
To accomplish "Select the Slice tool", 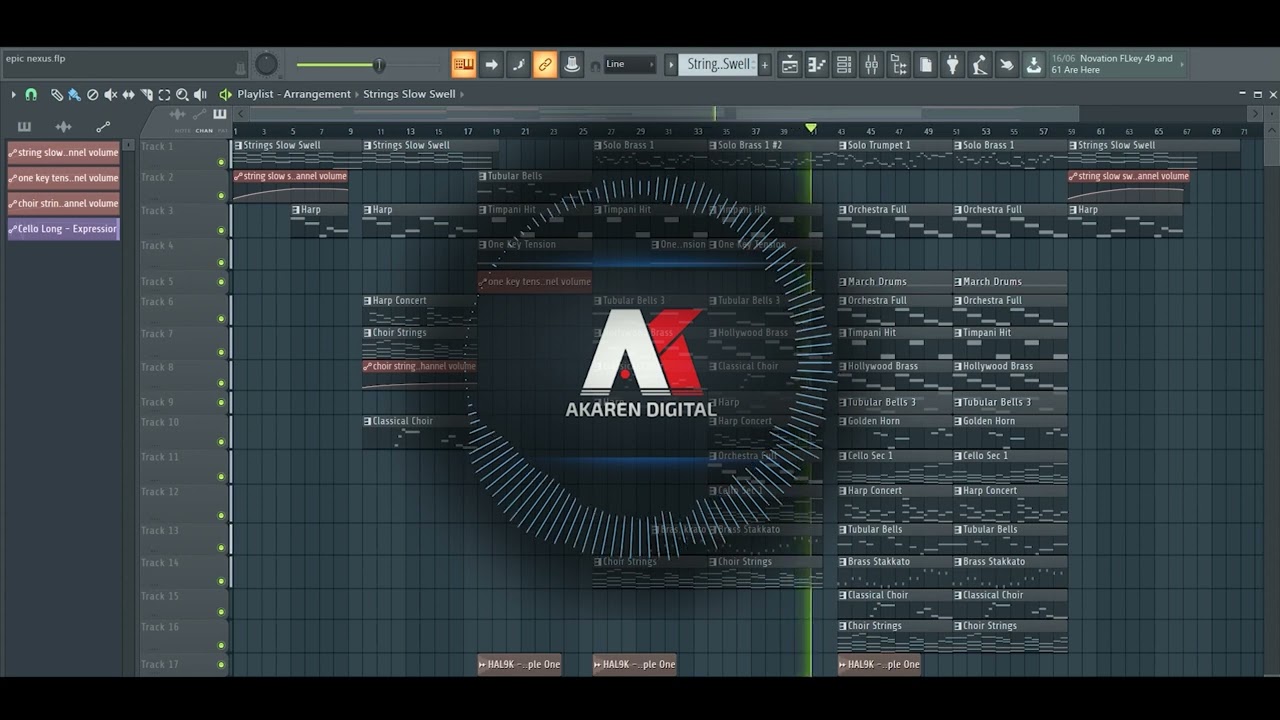I will click(146, 94).
